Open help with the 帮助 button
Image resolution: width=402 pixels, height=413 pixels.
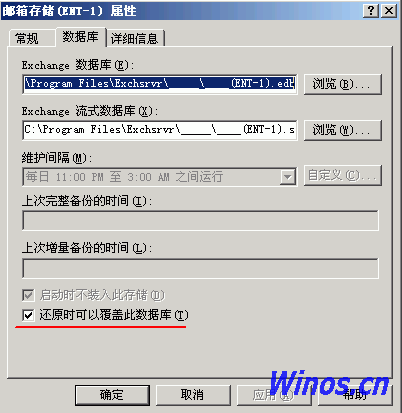[x=355, y=395]
